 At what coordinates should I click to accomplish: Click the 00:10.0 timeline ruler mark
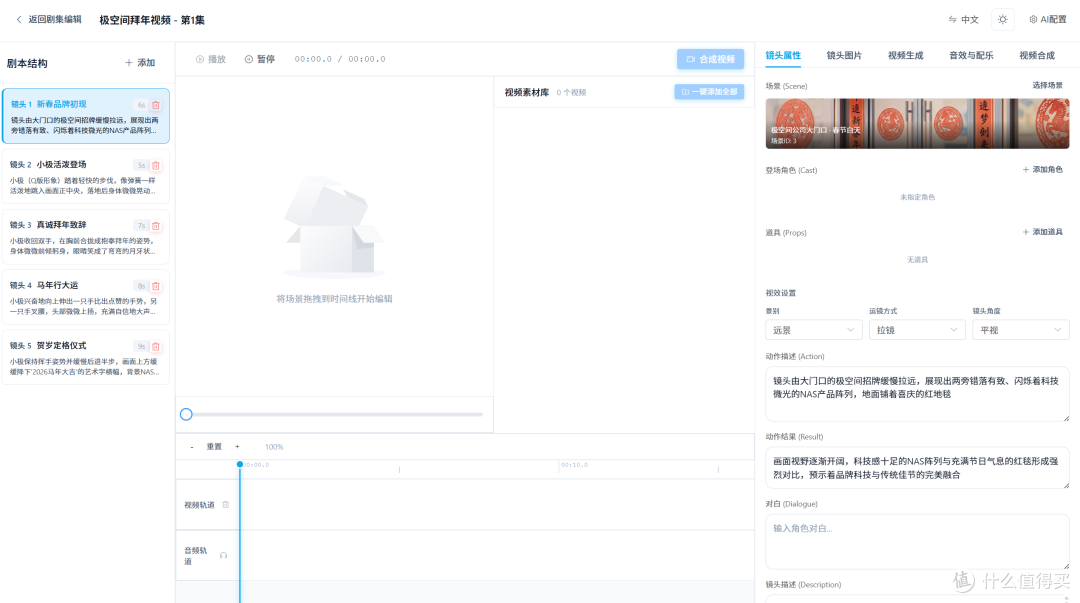click(x=574, y=465)
